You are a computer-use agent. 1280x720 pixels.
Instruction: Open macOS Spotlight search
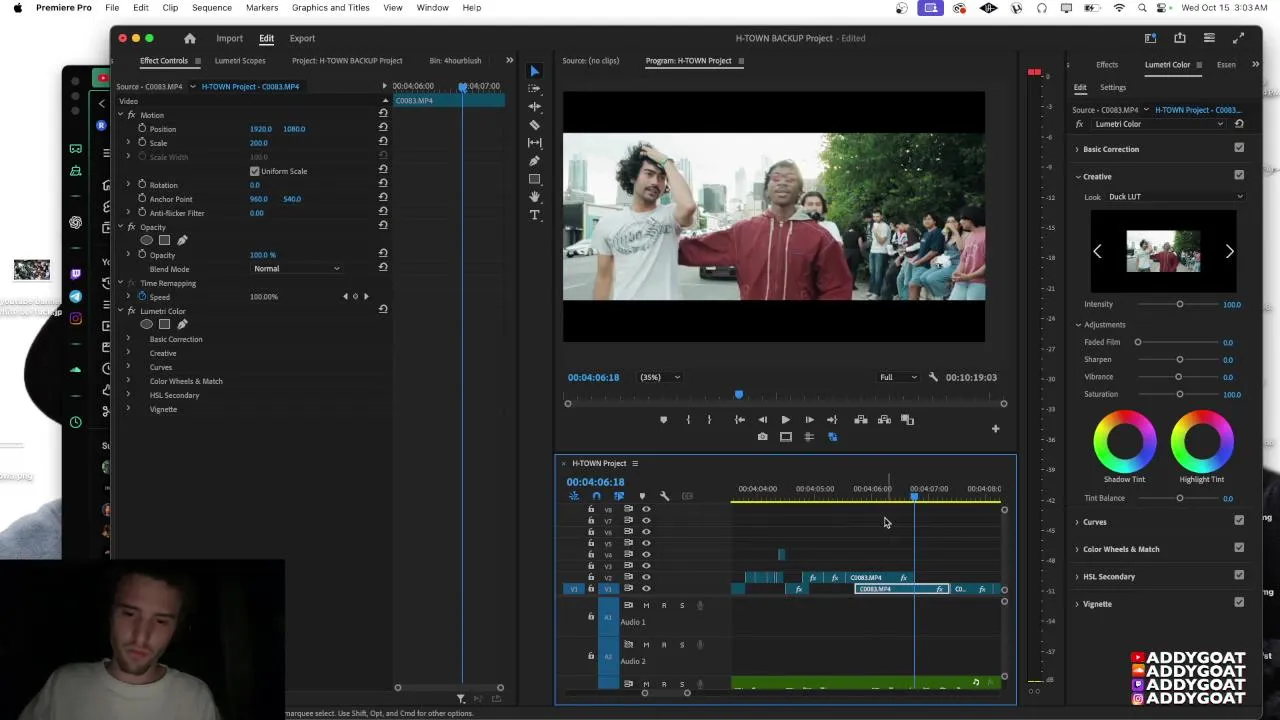1142,8
